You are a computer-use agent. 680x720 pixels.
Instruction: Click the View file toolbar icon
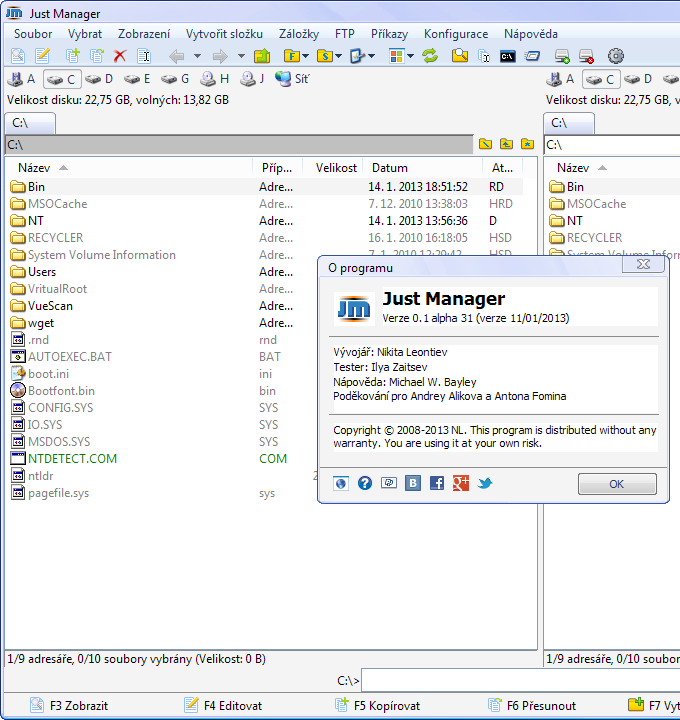coord(17,56)
